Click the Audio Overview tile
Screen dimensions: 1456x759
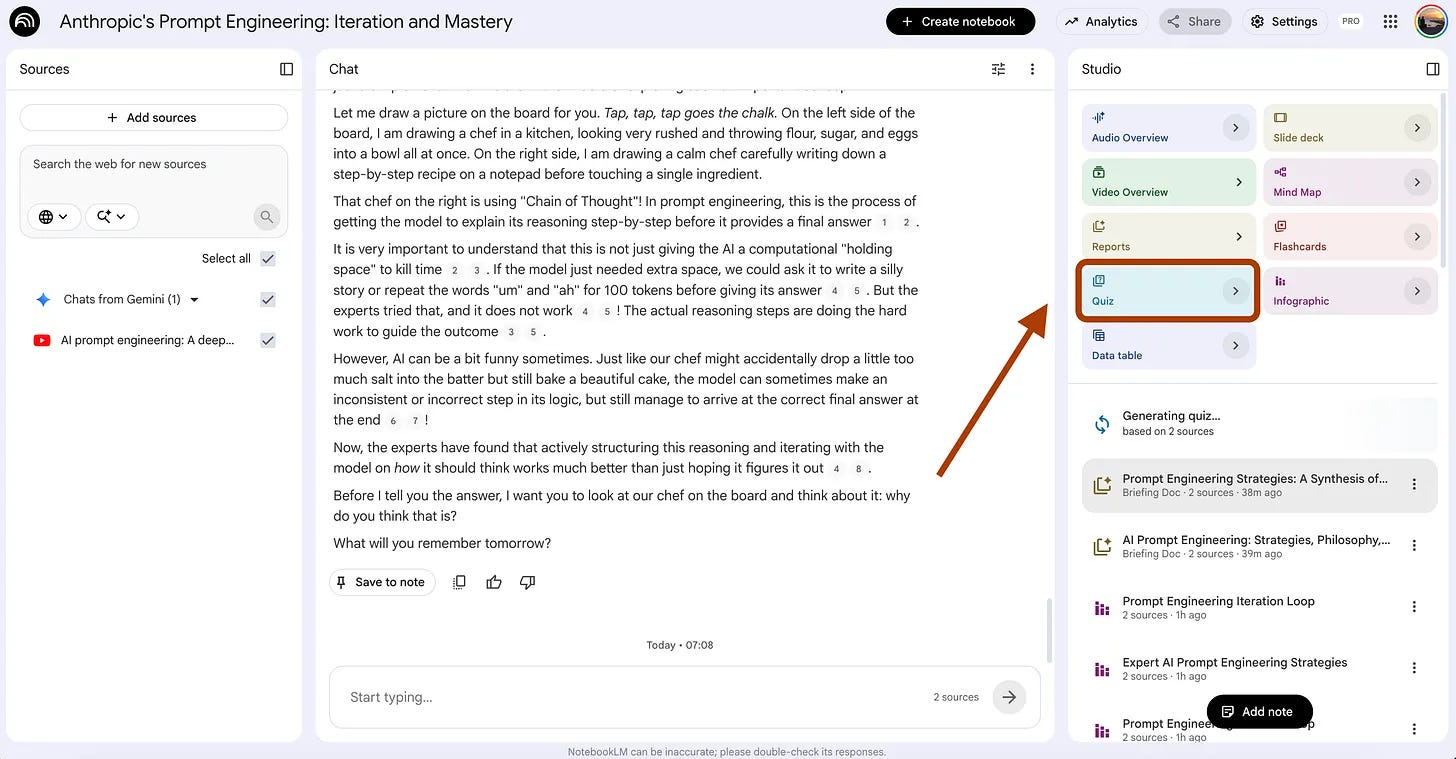pos(1168,127)
